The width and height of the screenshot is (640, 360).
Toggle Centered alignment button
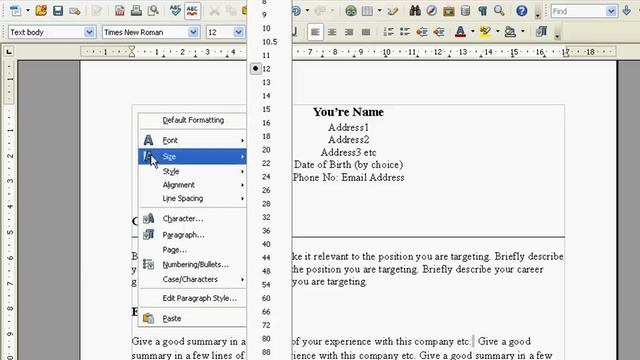pos(332,32)
